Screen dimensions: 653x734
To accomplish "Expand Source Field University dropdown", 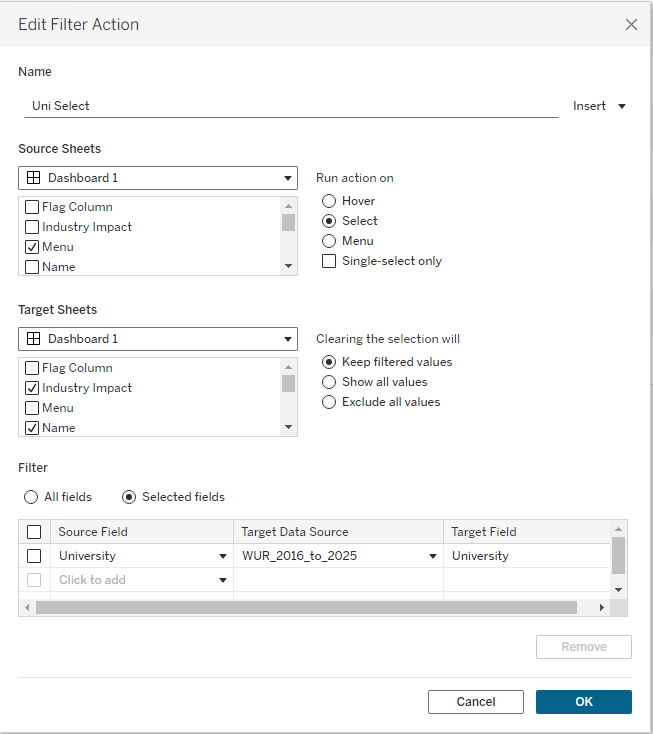I will pyautogui.click(x=222, y=556).
